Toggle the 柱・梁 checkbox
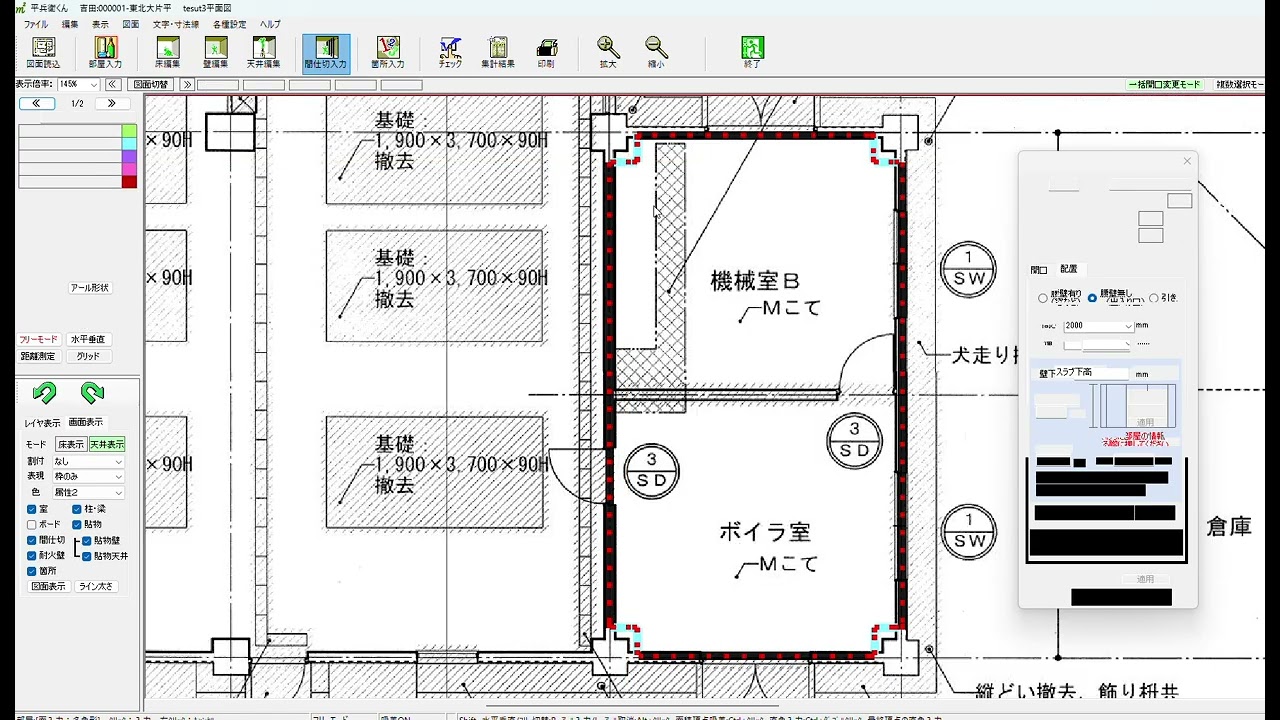This screenshot has width=1280, height=720. coord(78,510)
